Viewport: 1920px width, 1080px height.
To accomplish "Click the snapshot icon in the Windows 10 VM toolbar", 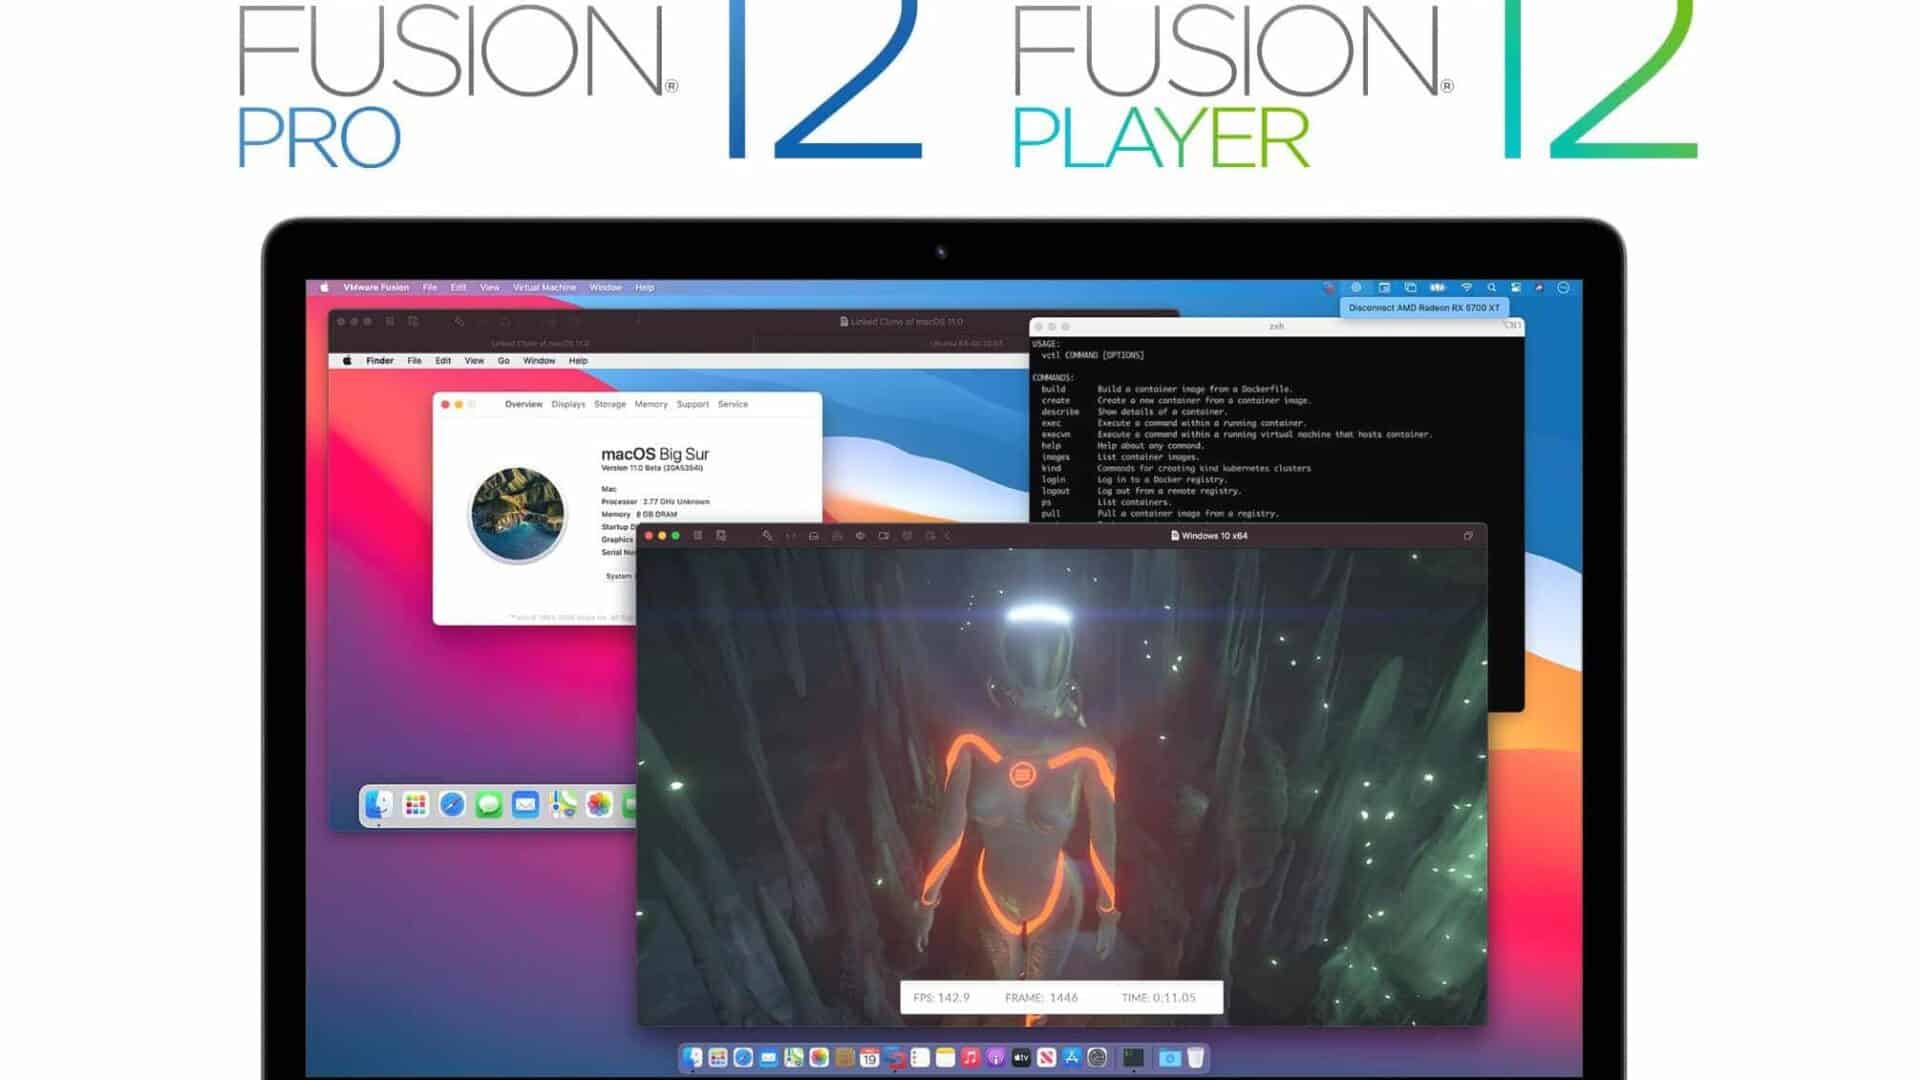I will [x=721, y=536].
